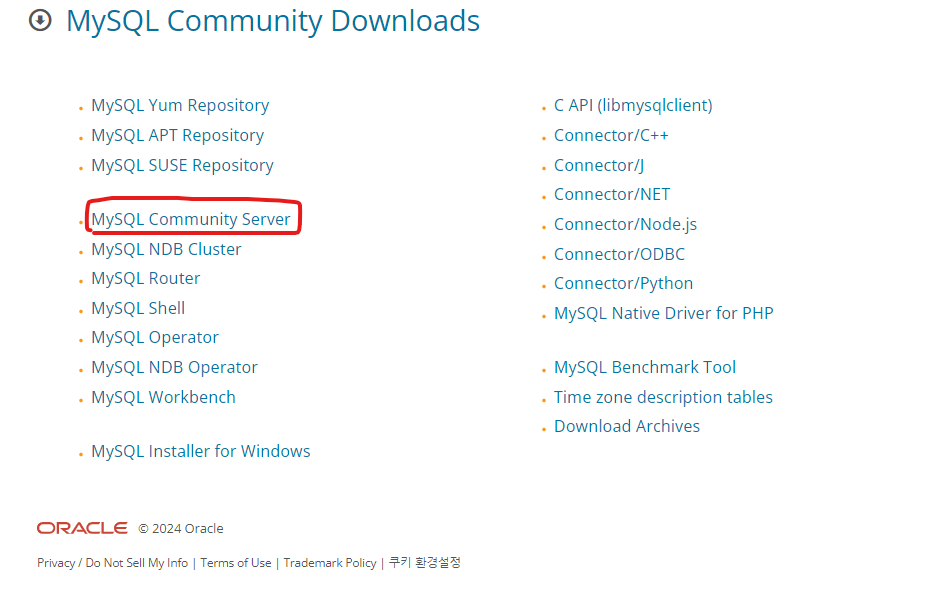Viewport: 949px width, 590px height.
Task: Select the MySQL Shell link
Action: point(138,308)
